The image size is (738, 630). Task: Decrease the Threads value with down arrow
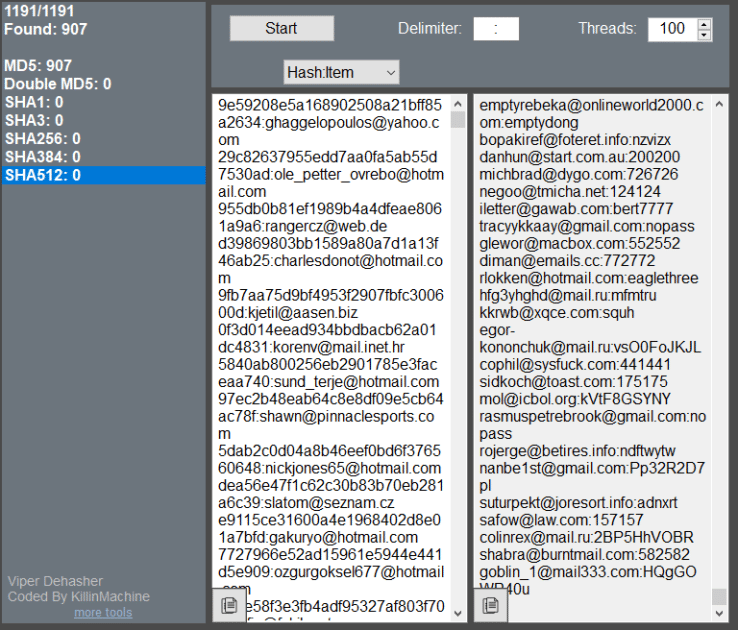pos(704,35)
